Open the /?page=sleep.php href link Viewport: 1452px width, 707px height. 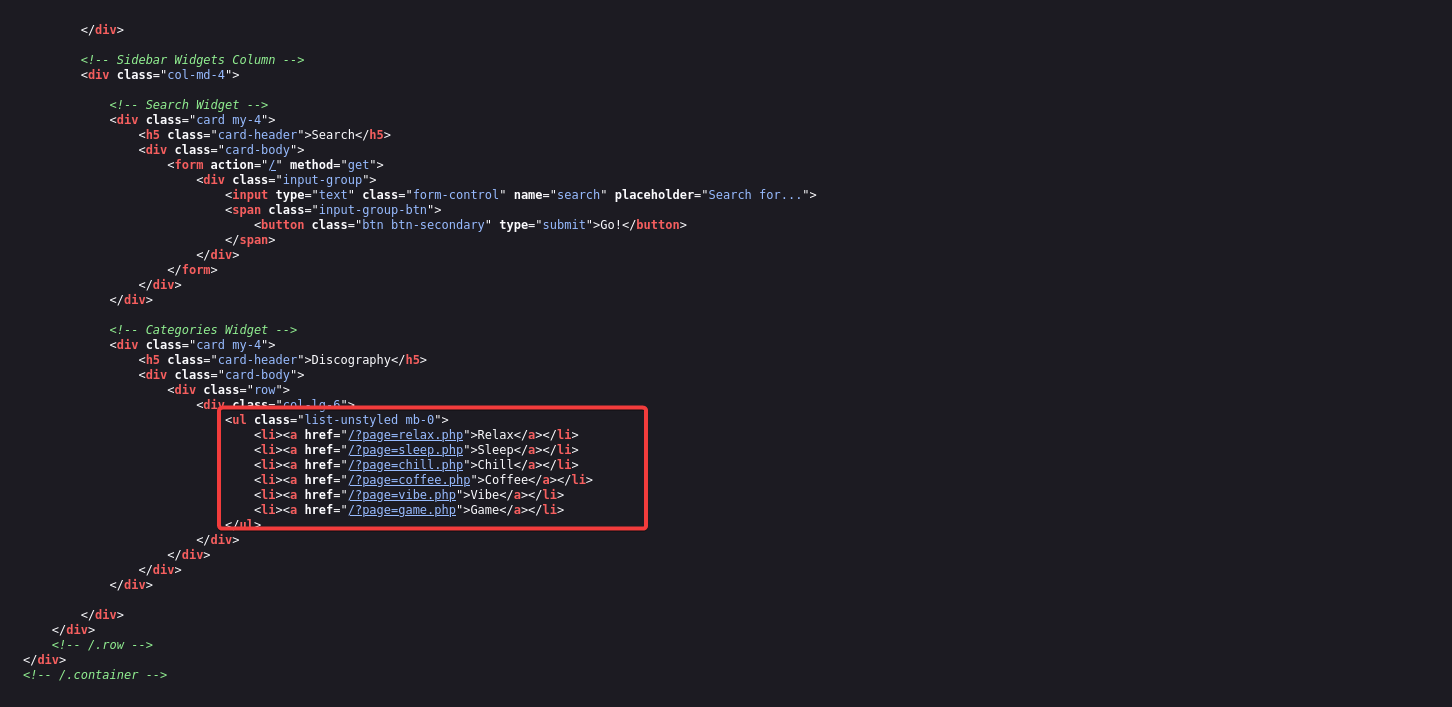click(x=405, y=450)
